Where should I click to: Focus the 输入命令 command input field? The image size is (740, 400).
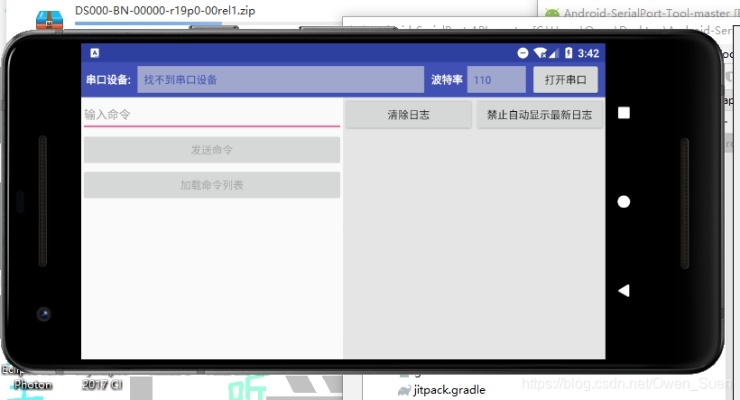click(x=211, y=115)
